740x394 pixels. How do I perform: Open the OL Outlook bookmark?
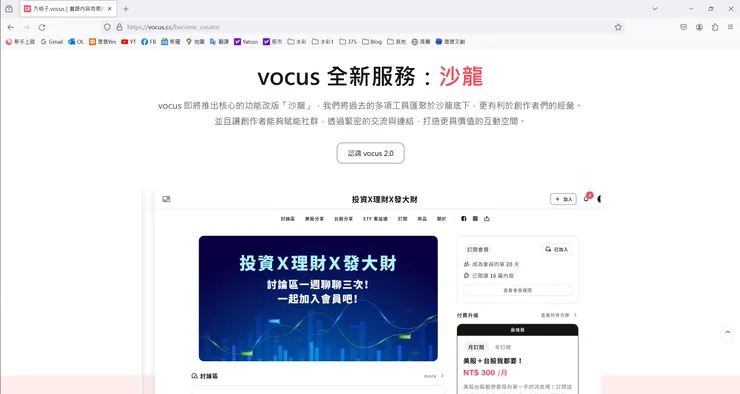click(76, 42)
